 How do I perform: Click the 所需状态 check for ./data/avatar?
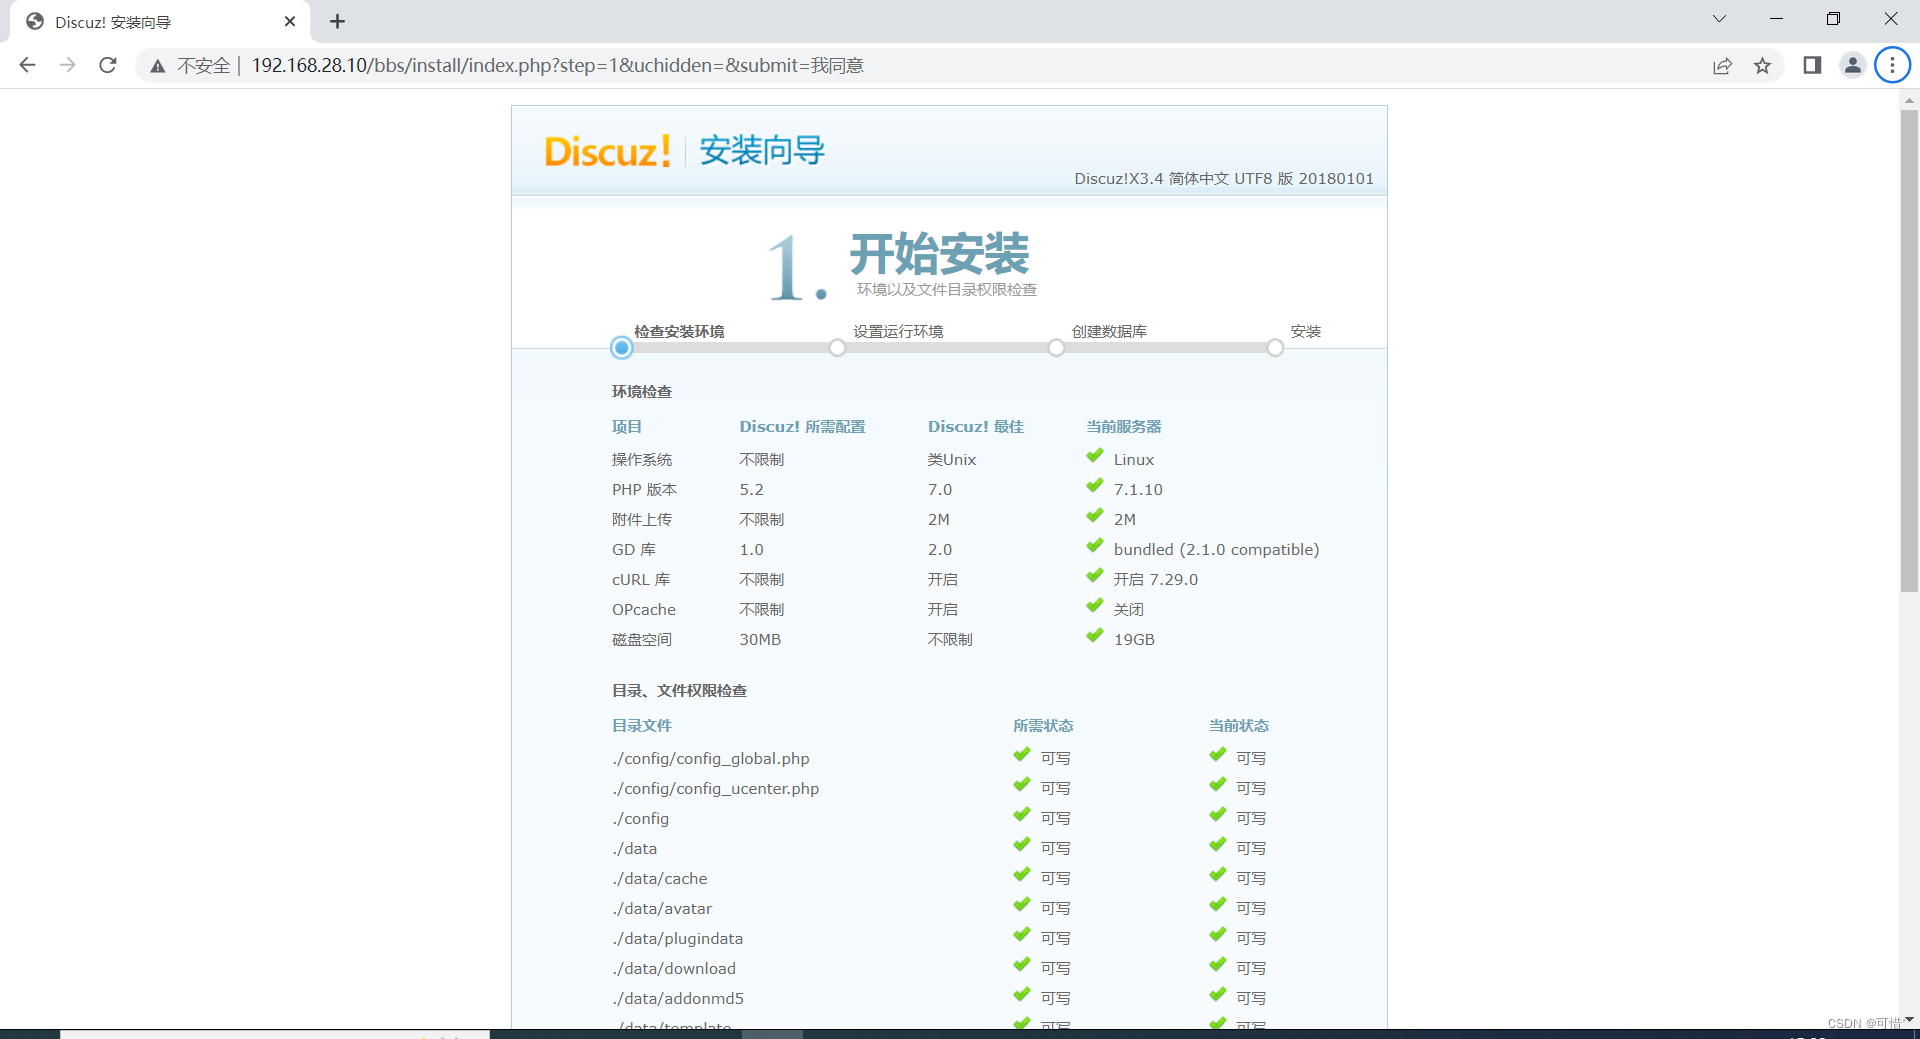tap(1021, 905)
